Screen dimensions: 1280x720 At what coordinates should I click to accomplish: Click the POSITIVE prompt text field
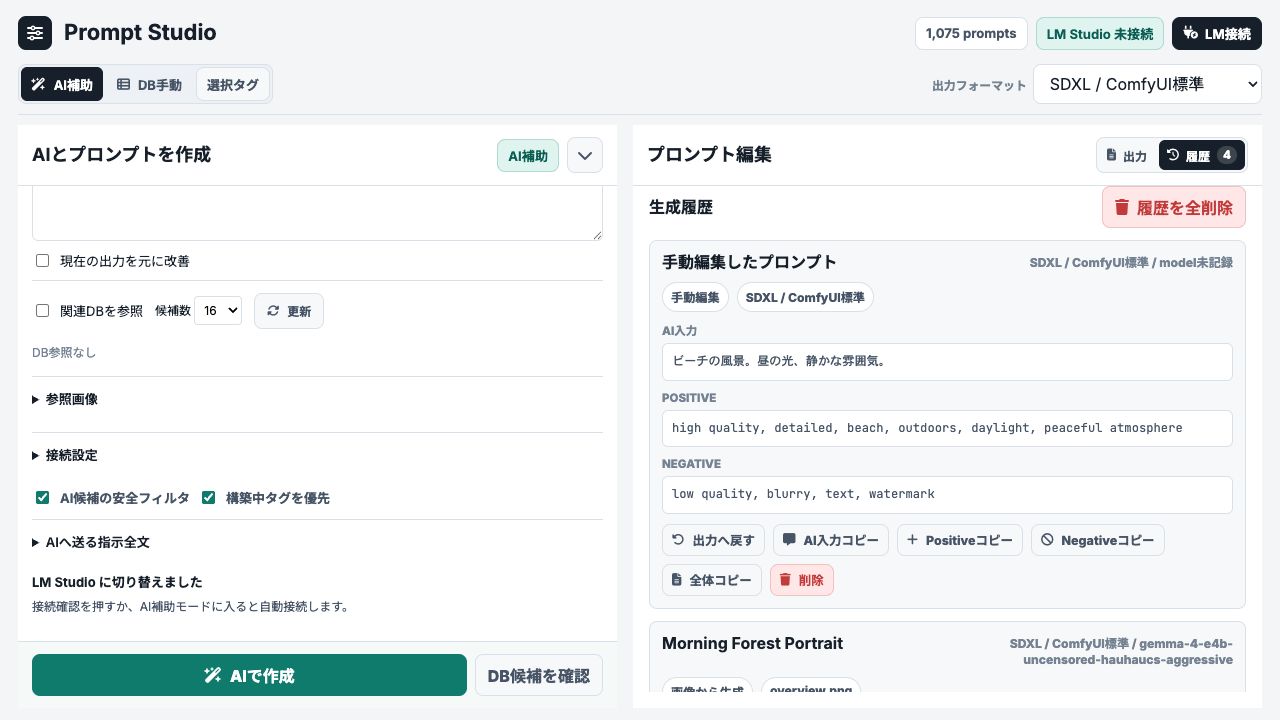[947, 428]
